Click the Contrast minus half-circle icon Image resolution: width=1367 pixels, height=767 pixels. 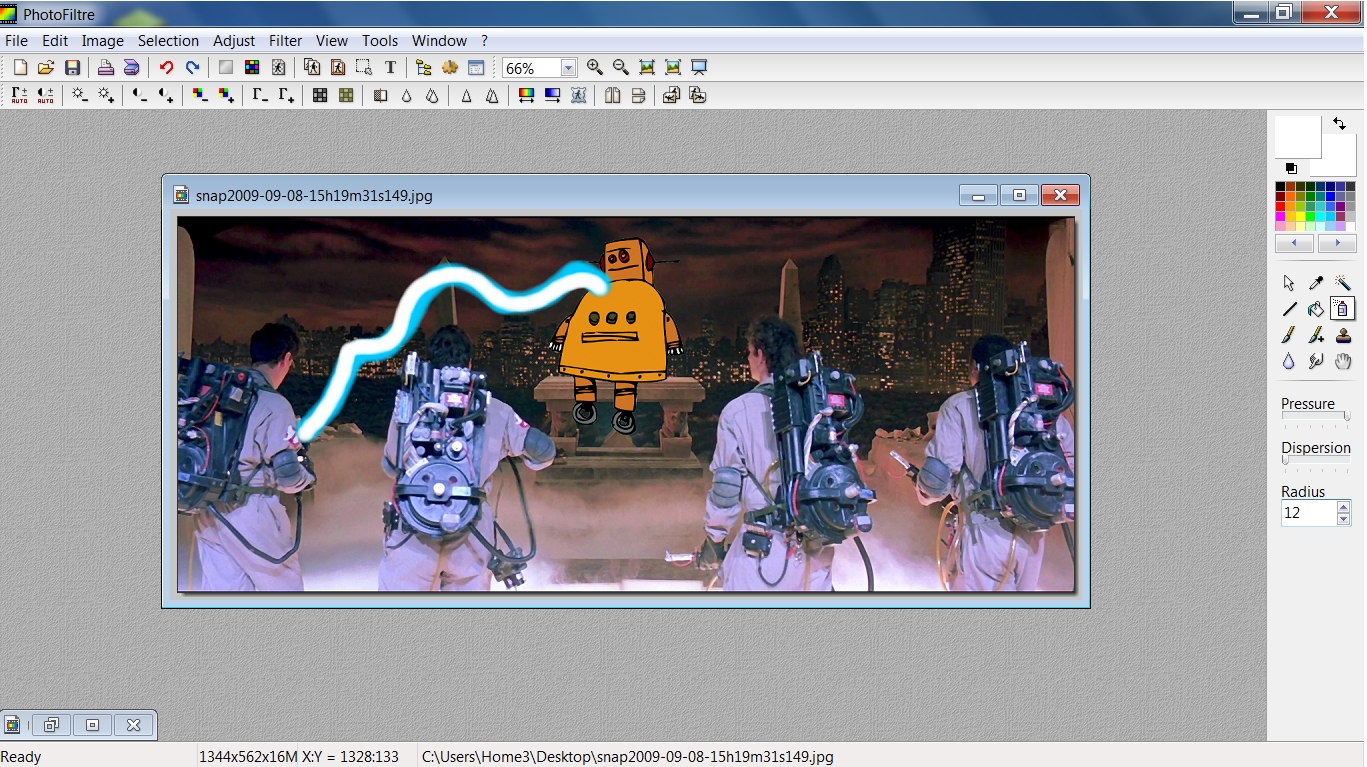tap(140, 96)
